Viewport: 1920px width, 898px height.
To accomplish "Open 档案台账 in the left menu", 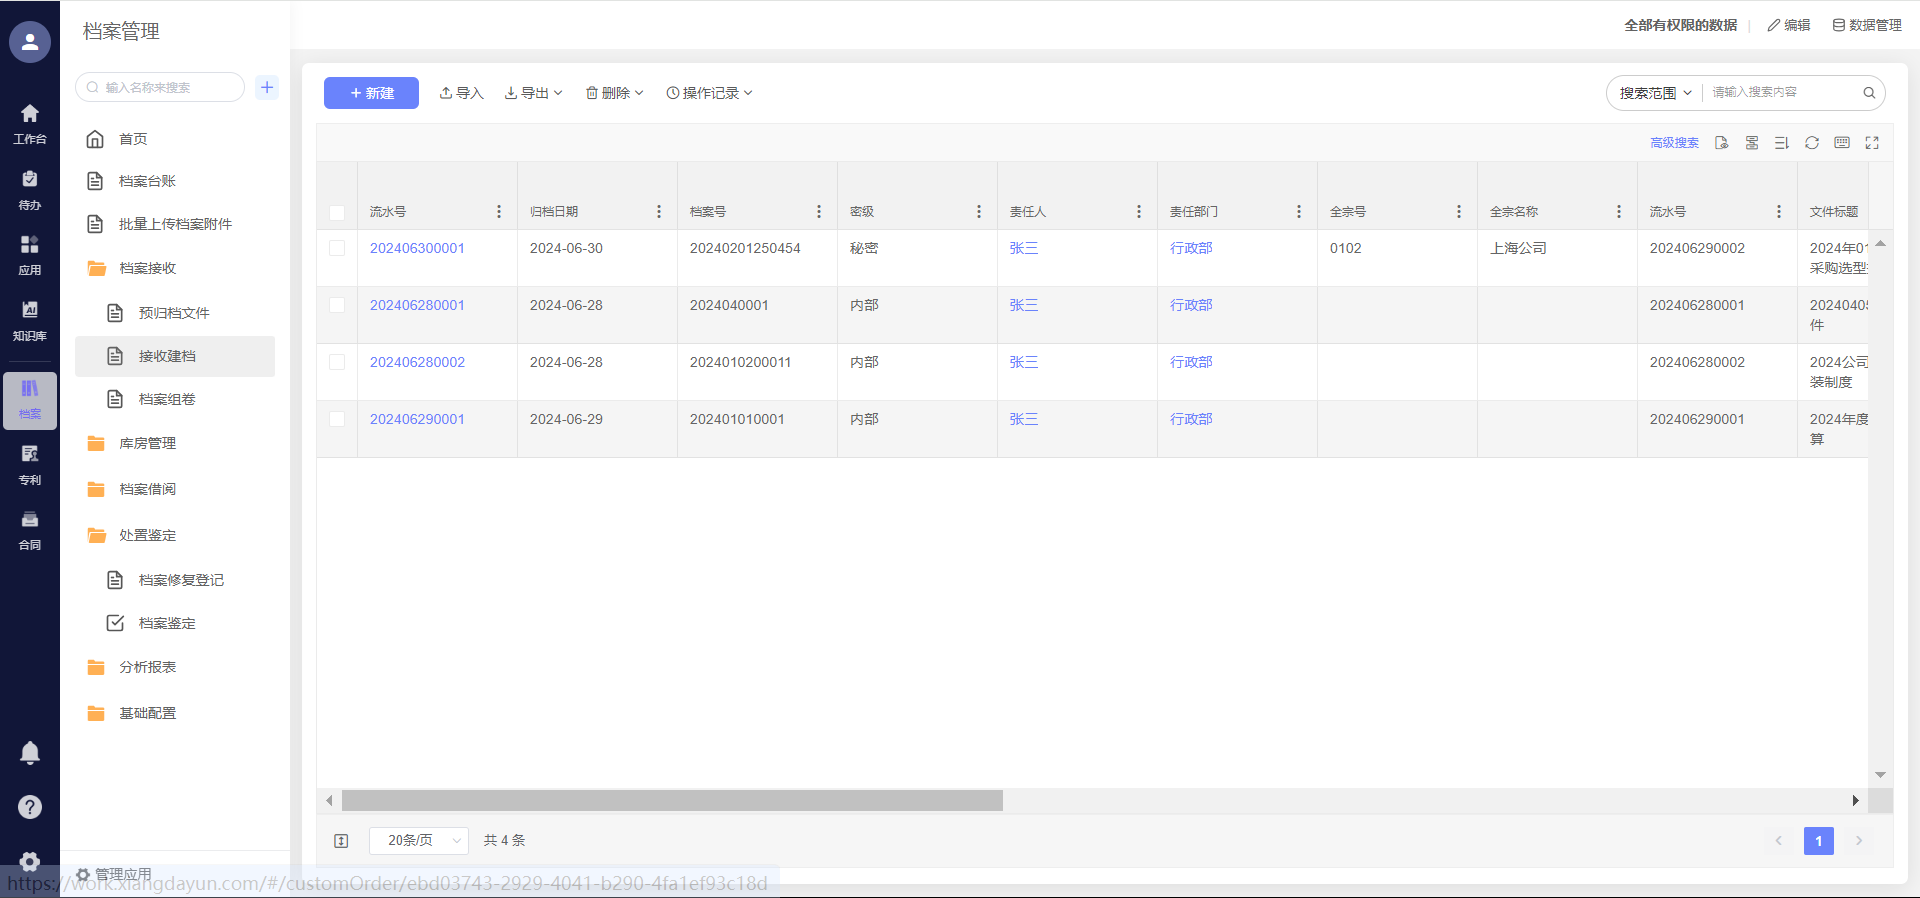I will click(147, 181).
